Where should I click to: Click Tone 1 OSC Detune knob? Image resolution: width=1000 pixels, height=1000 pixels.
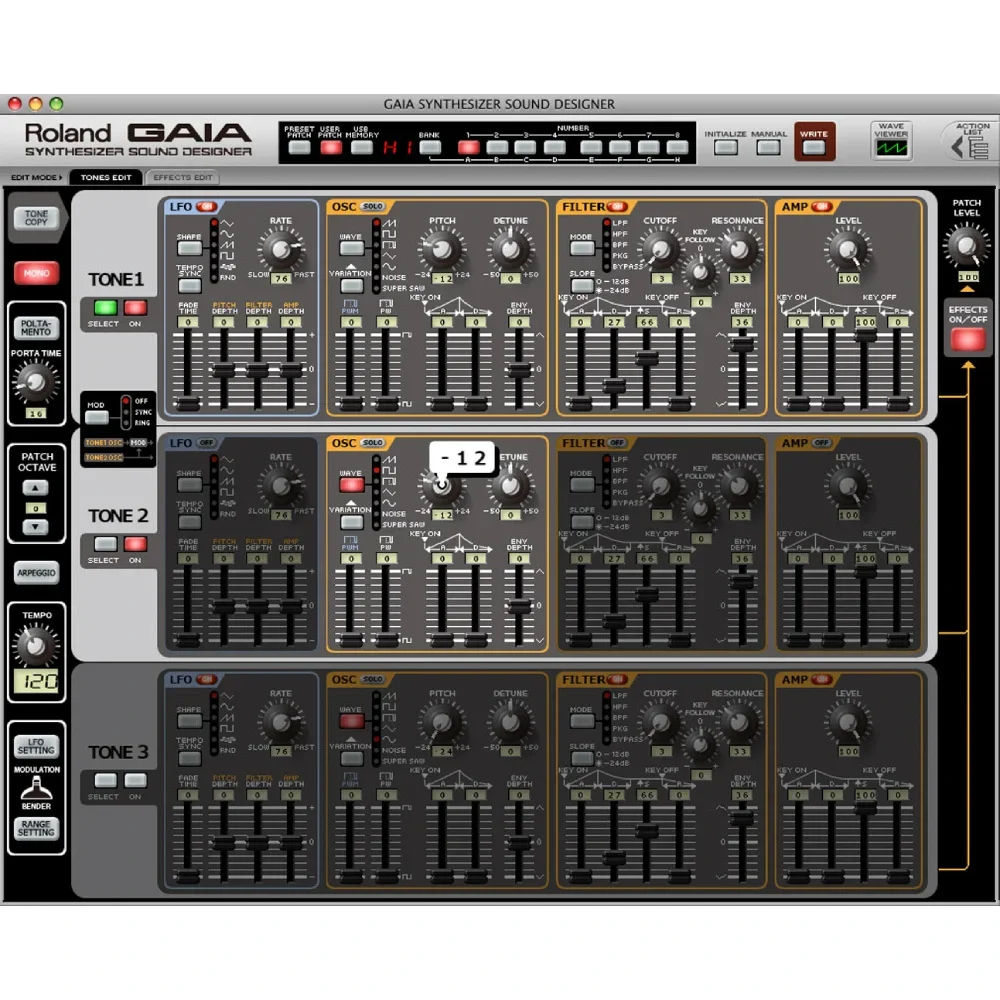510,249
